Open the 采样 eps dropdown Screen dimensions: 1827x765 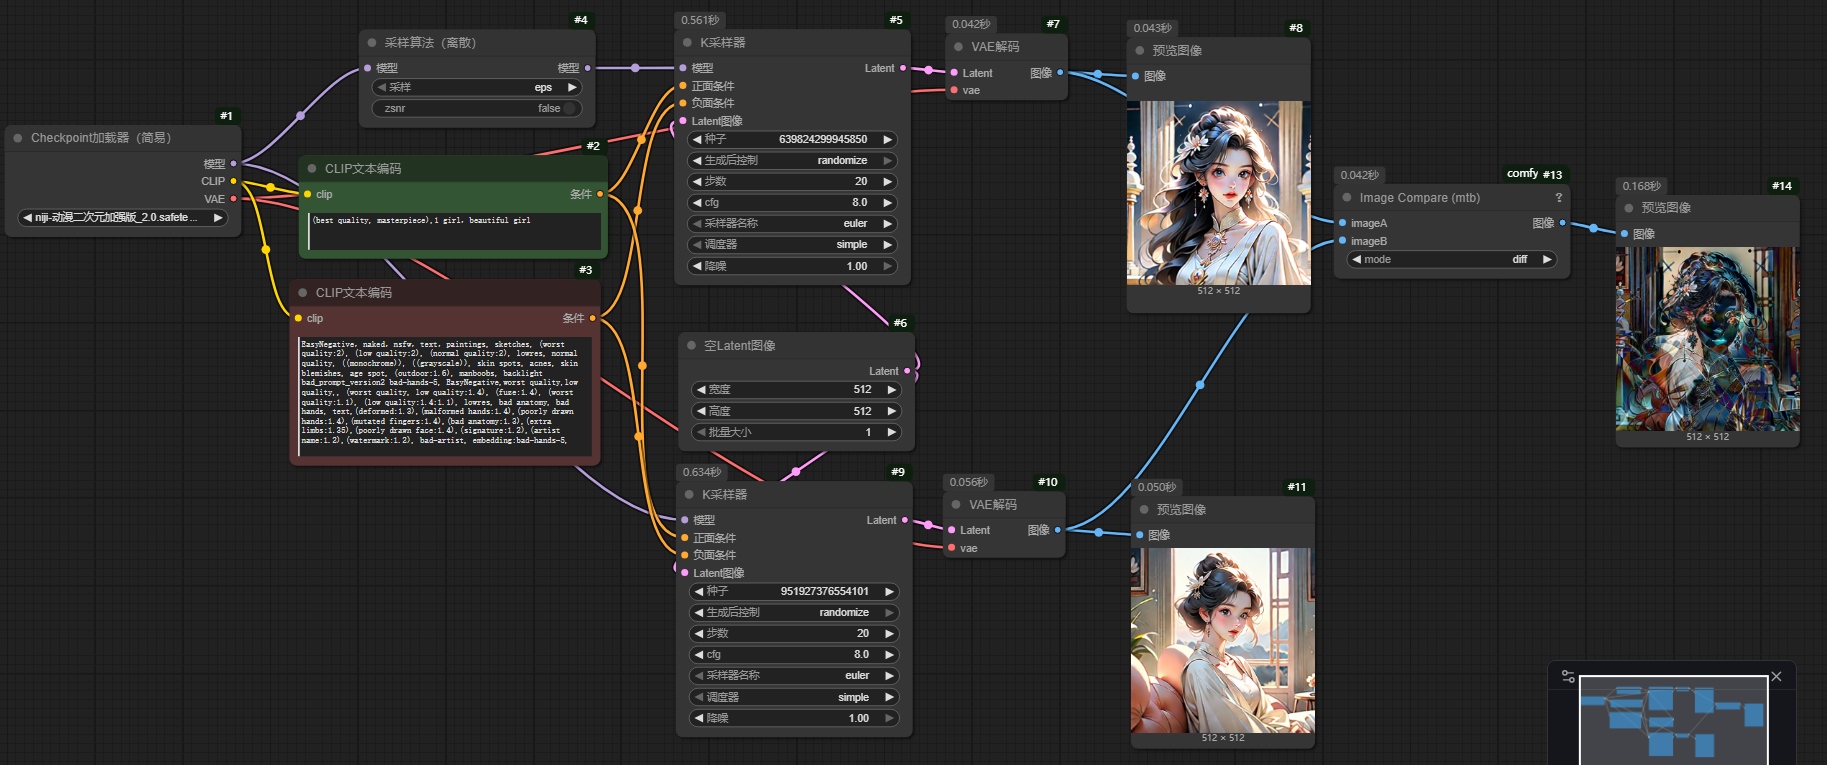[476, 88]
